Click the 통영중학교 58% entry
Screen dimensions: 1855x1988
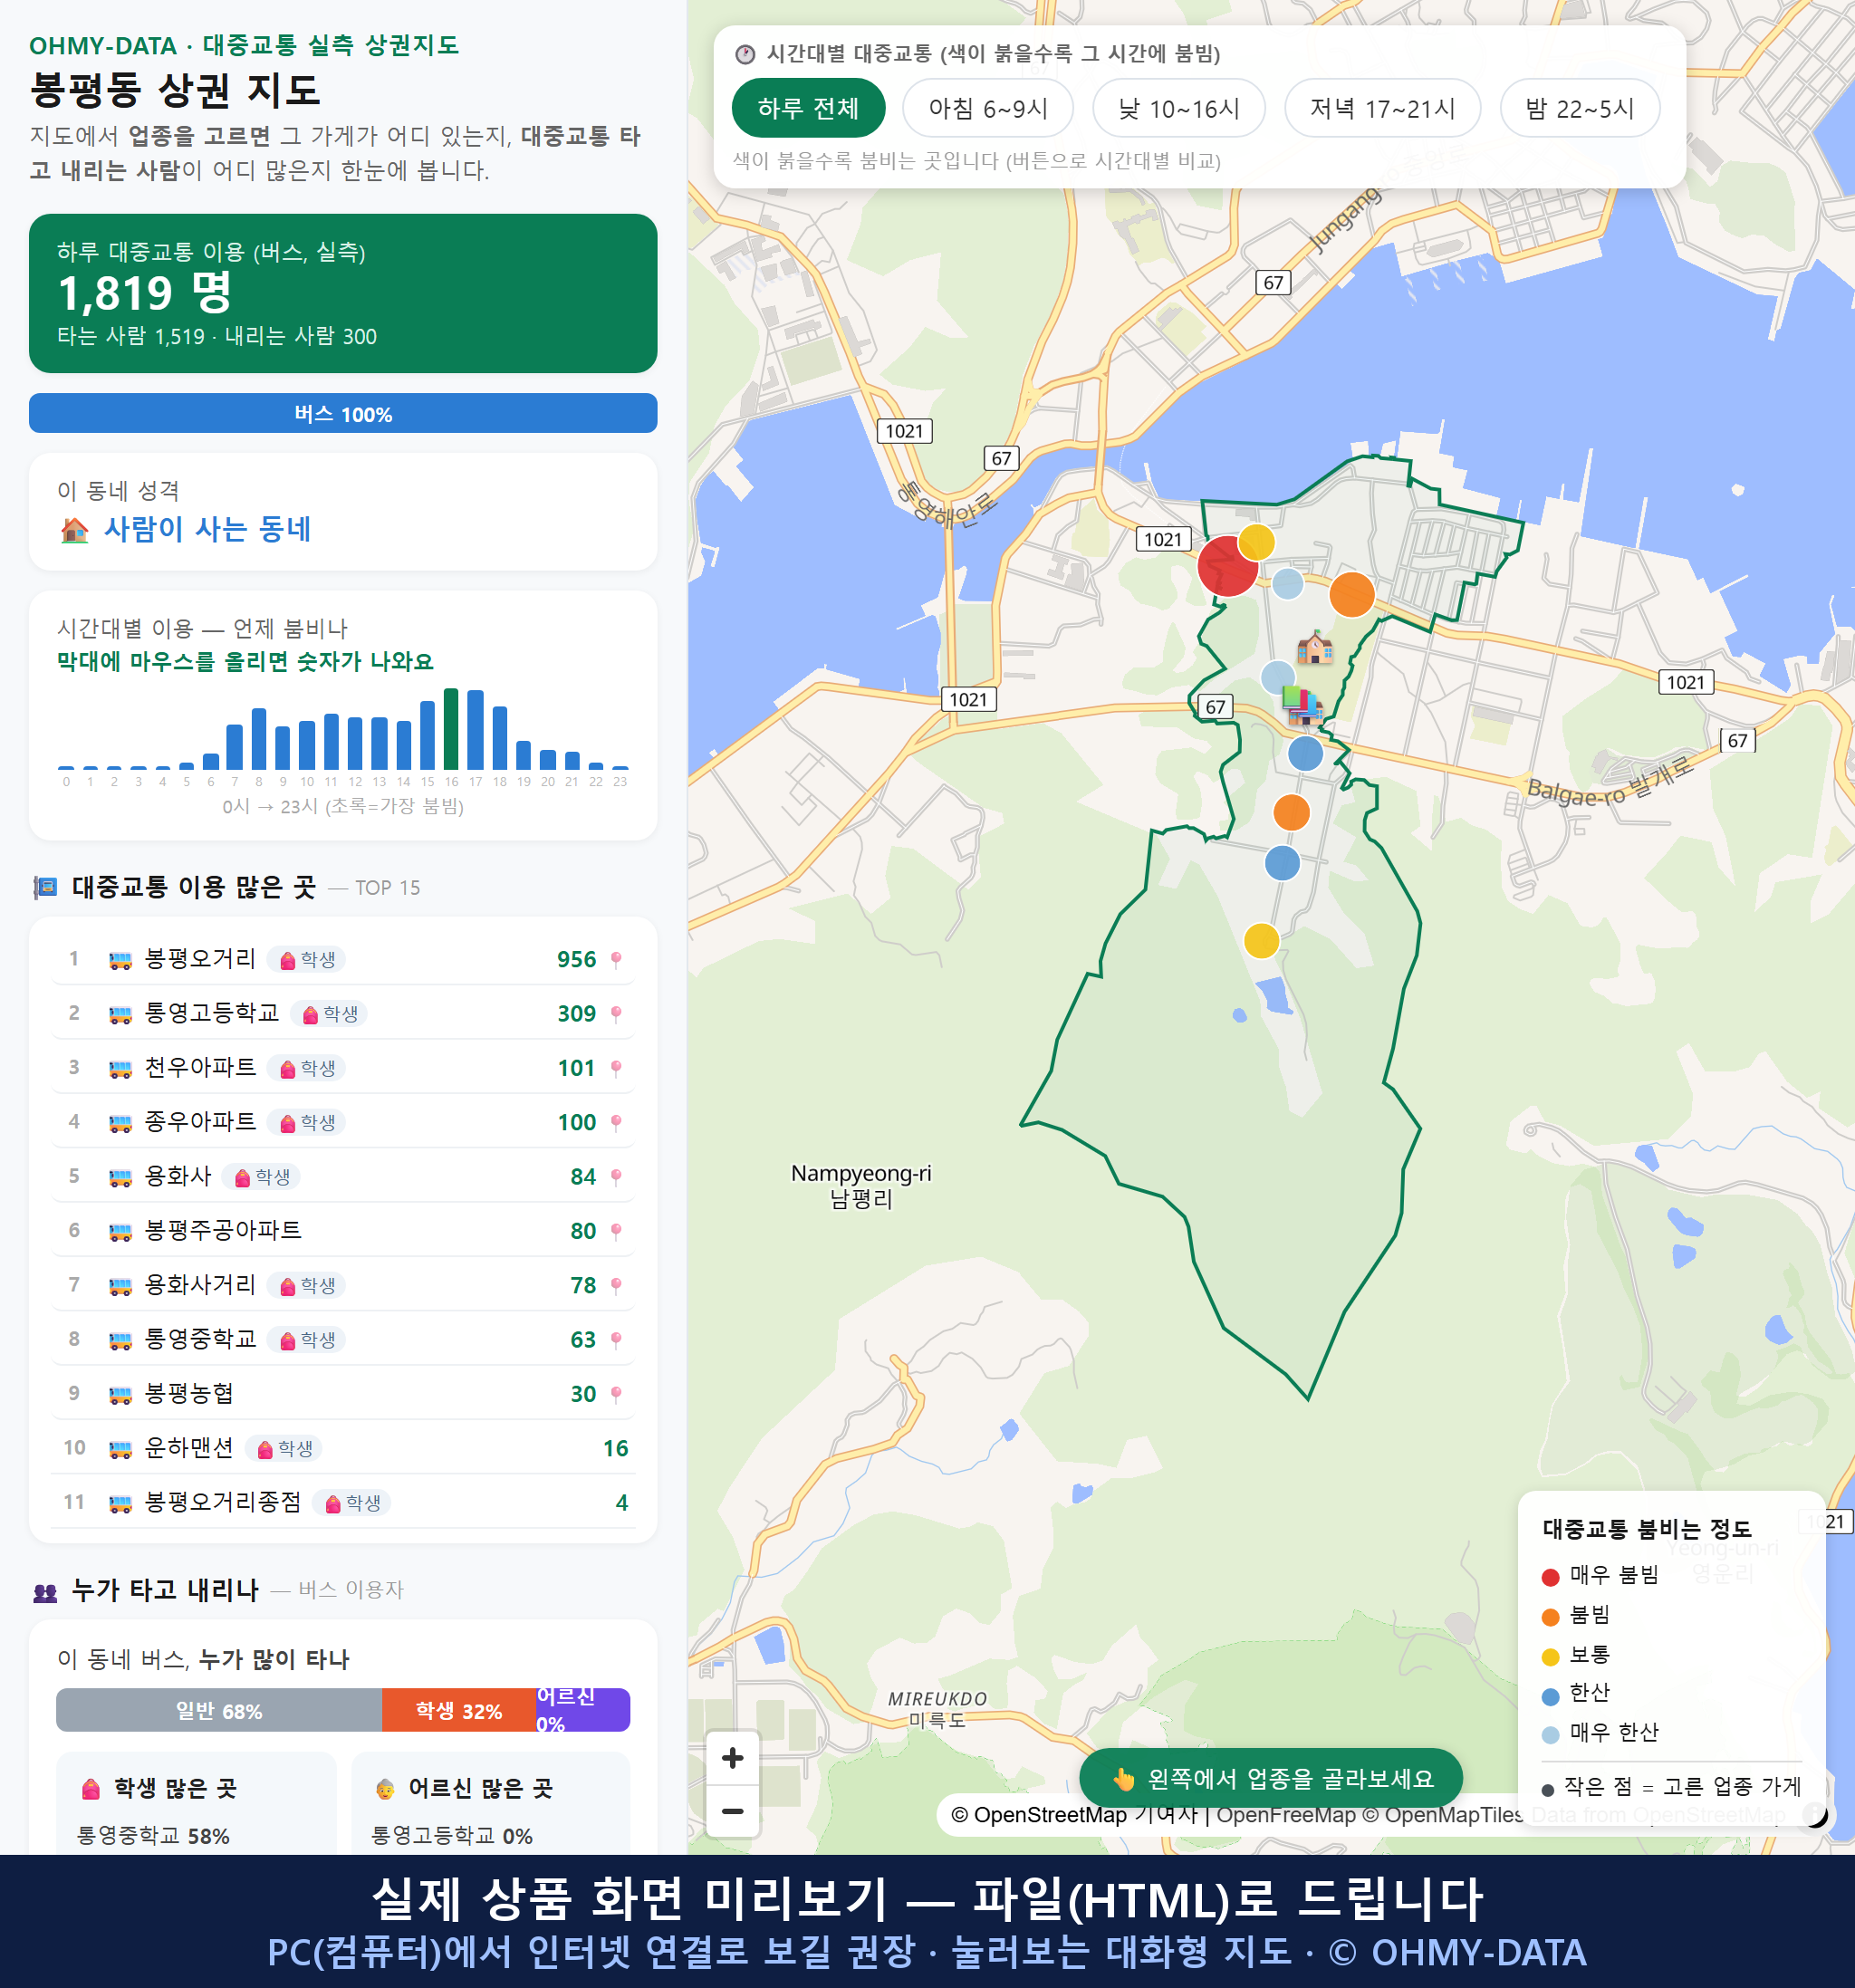point(154,1836)
